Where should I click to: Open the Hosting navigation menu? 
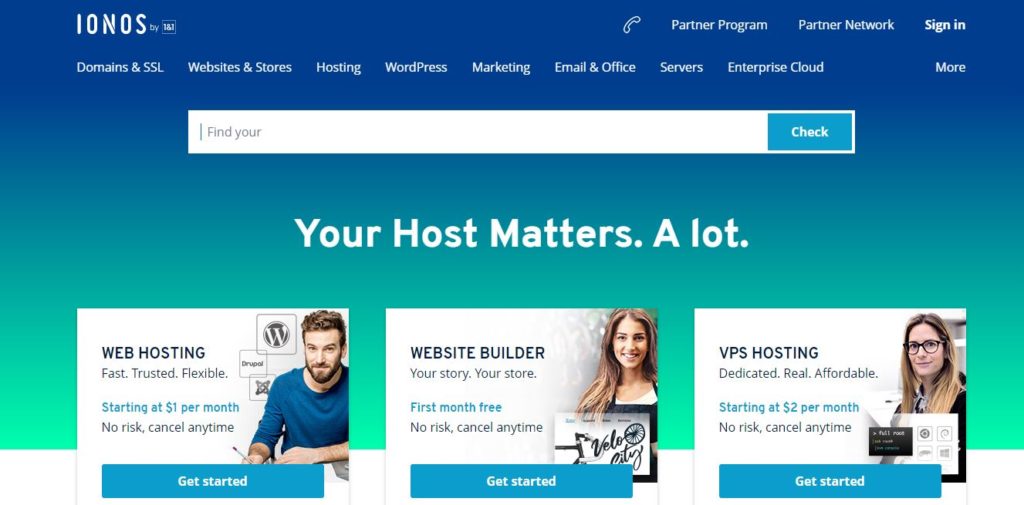338,67
